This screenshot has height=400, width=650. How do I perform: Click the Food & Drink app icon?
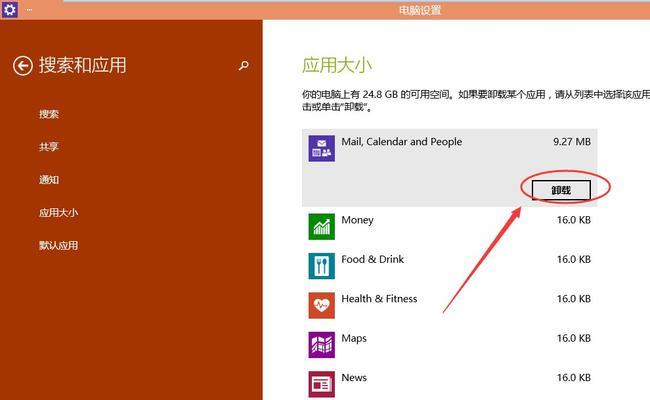point(321,266)
